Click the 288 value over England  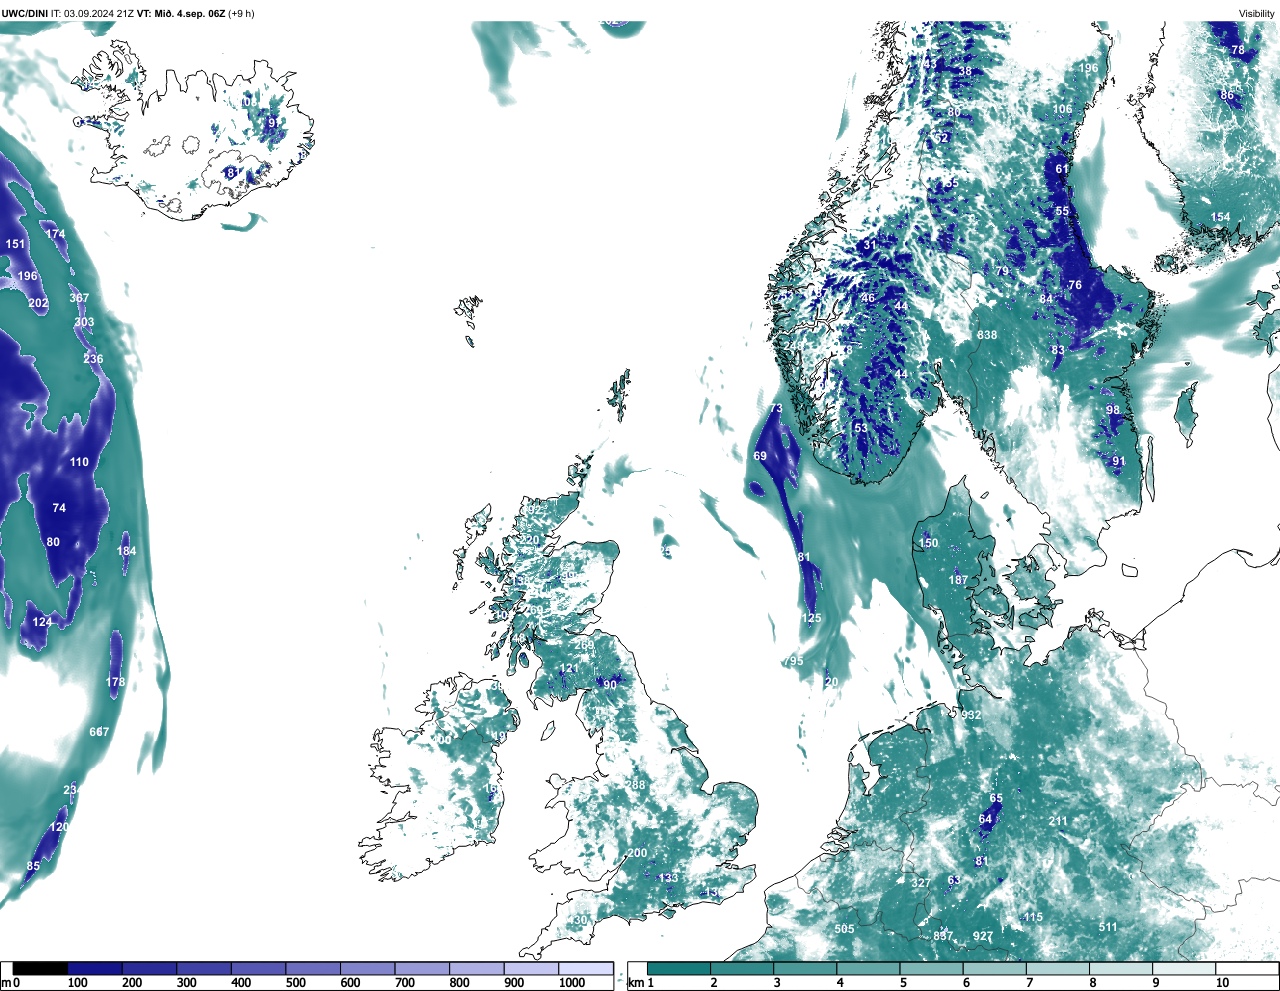coord(636,785)
